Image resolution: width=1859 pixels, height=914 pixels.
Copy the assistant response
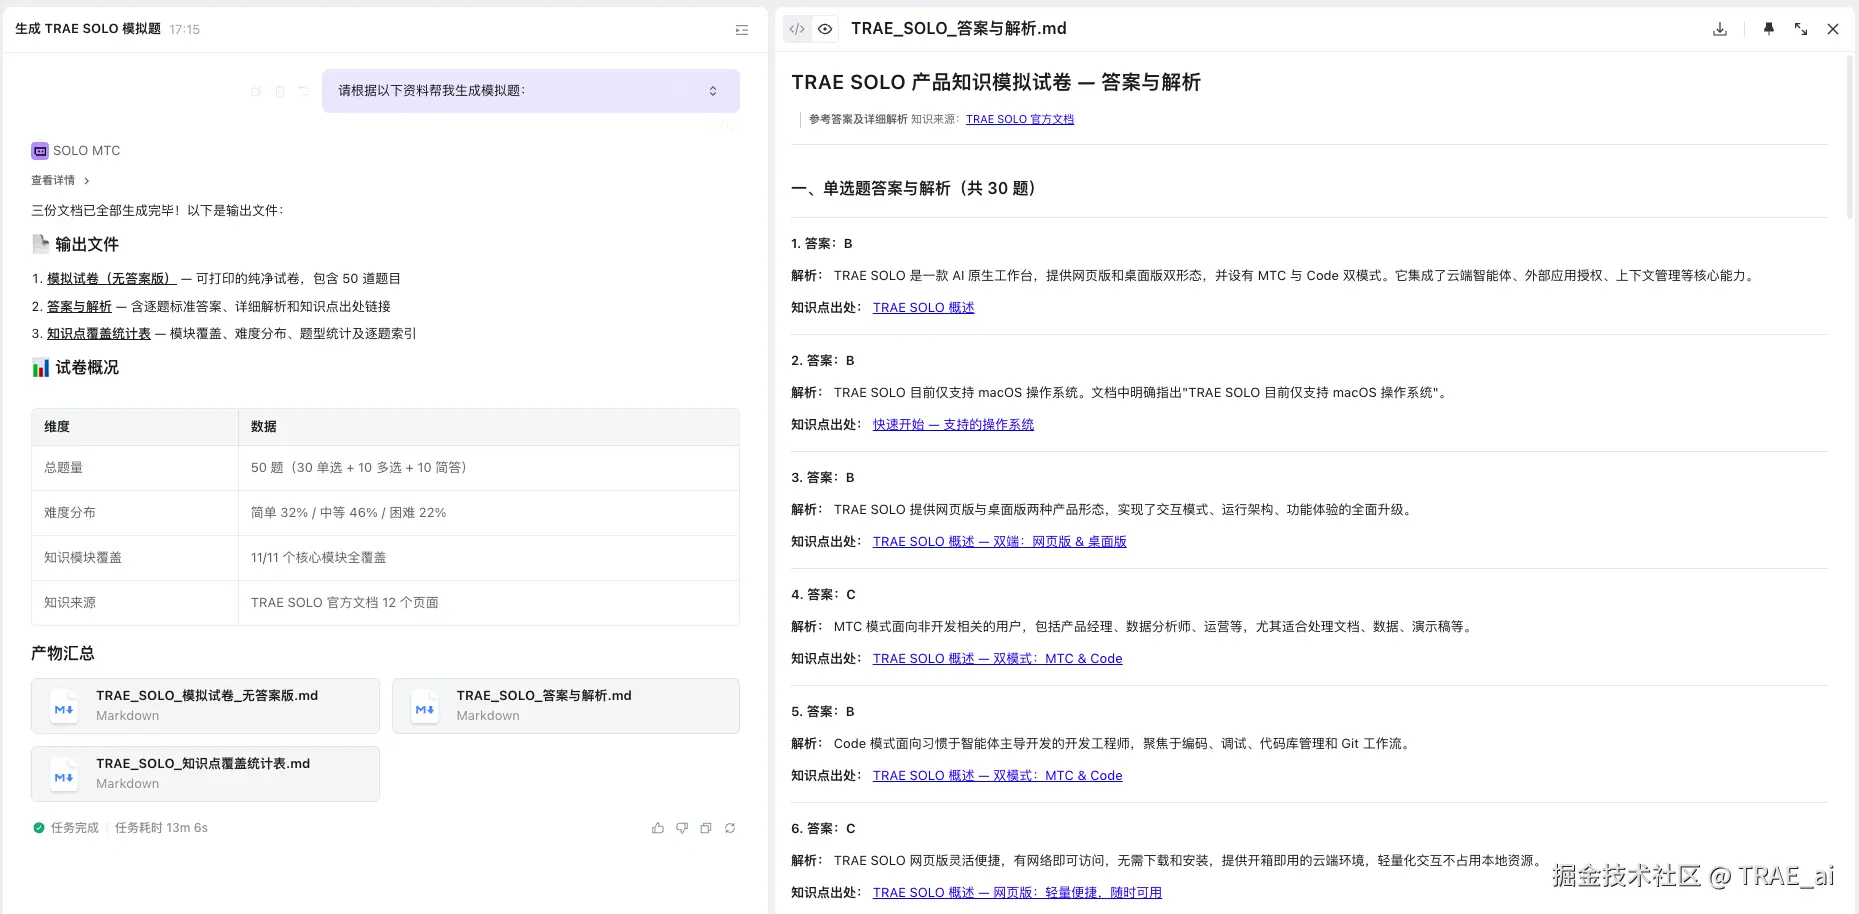(x=706, y=828)
